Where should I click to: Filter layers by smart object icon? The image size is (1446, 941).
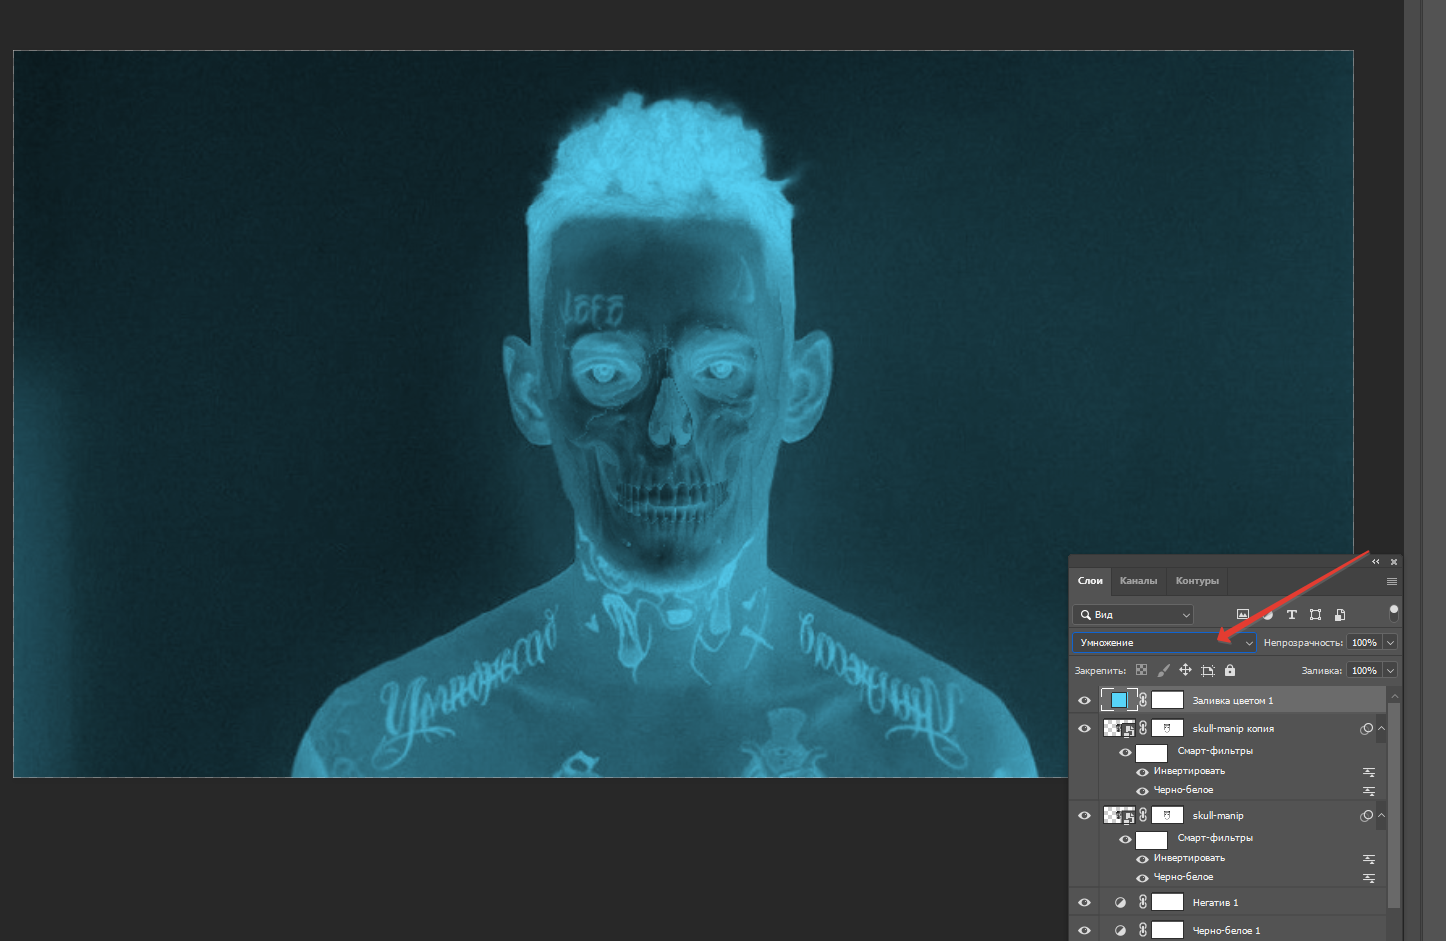pyautogui.click(x=1340, y=615)
